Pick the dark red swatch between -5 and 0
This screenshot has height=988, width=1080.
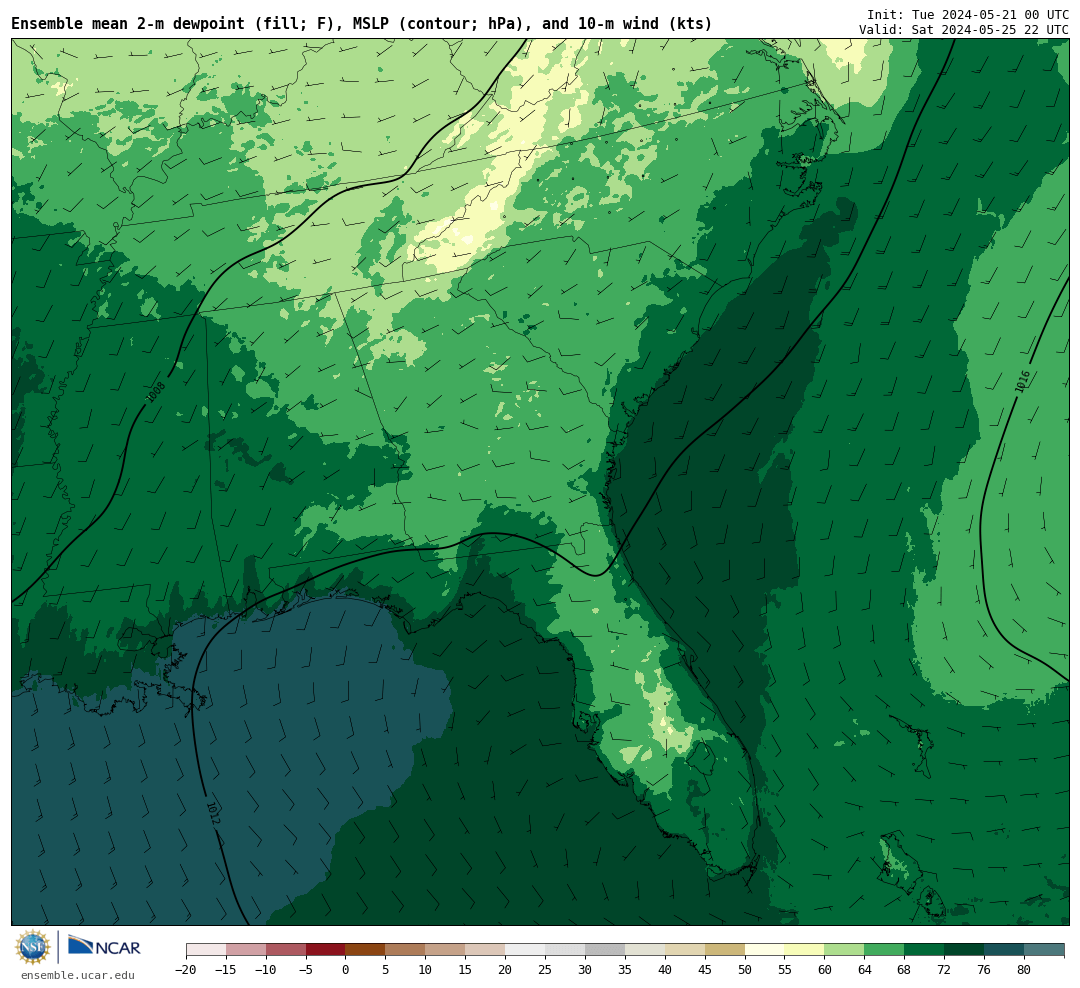(326, 950)
